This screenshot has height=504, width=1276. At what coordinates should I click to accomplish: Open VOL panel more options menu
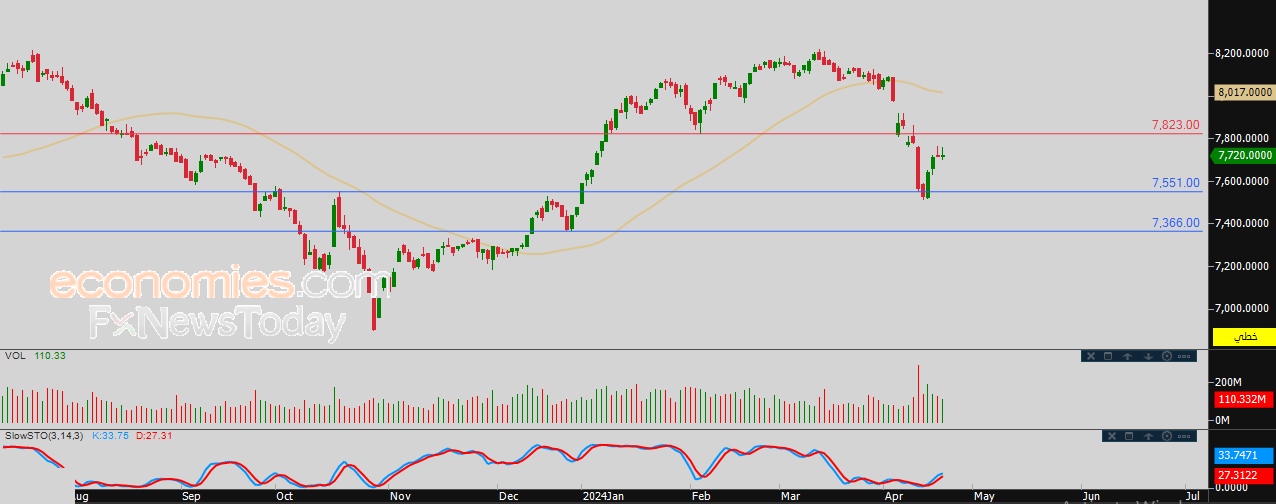click(x=1184, y=356)
